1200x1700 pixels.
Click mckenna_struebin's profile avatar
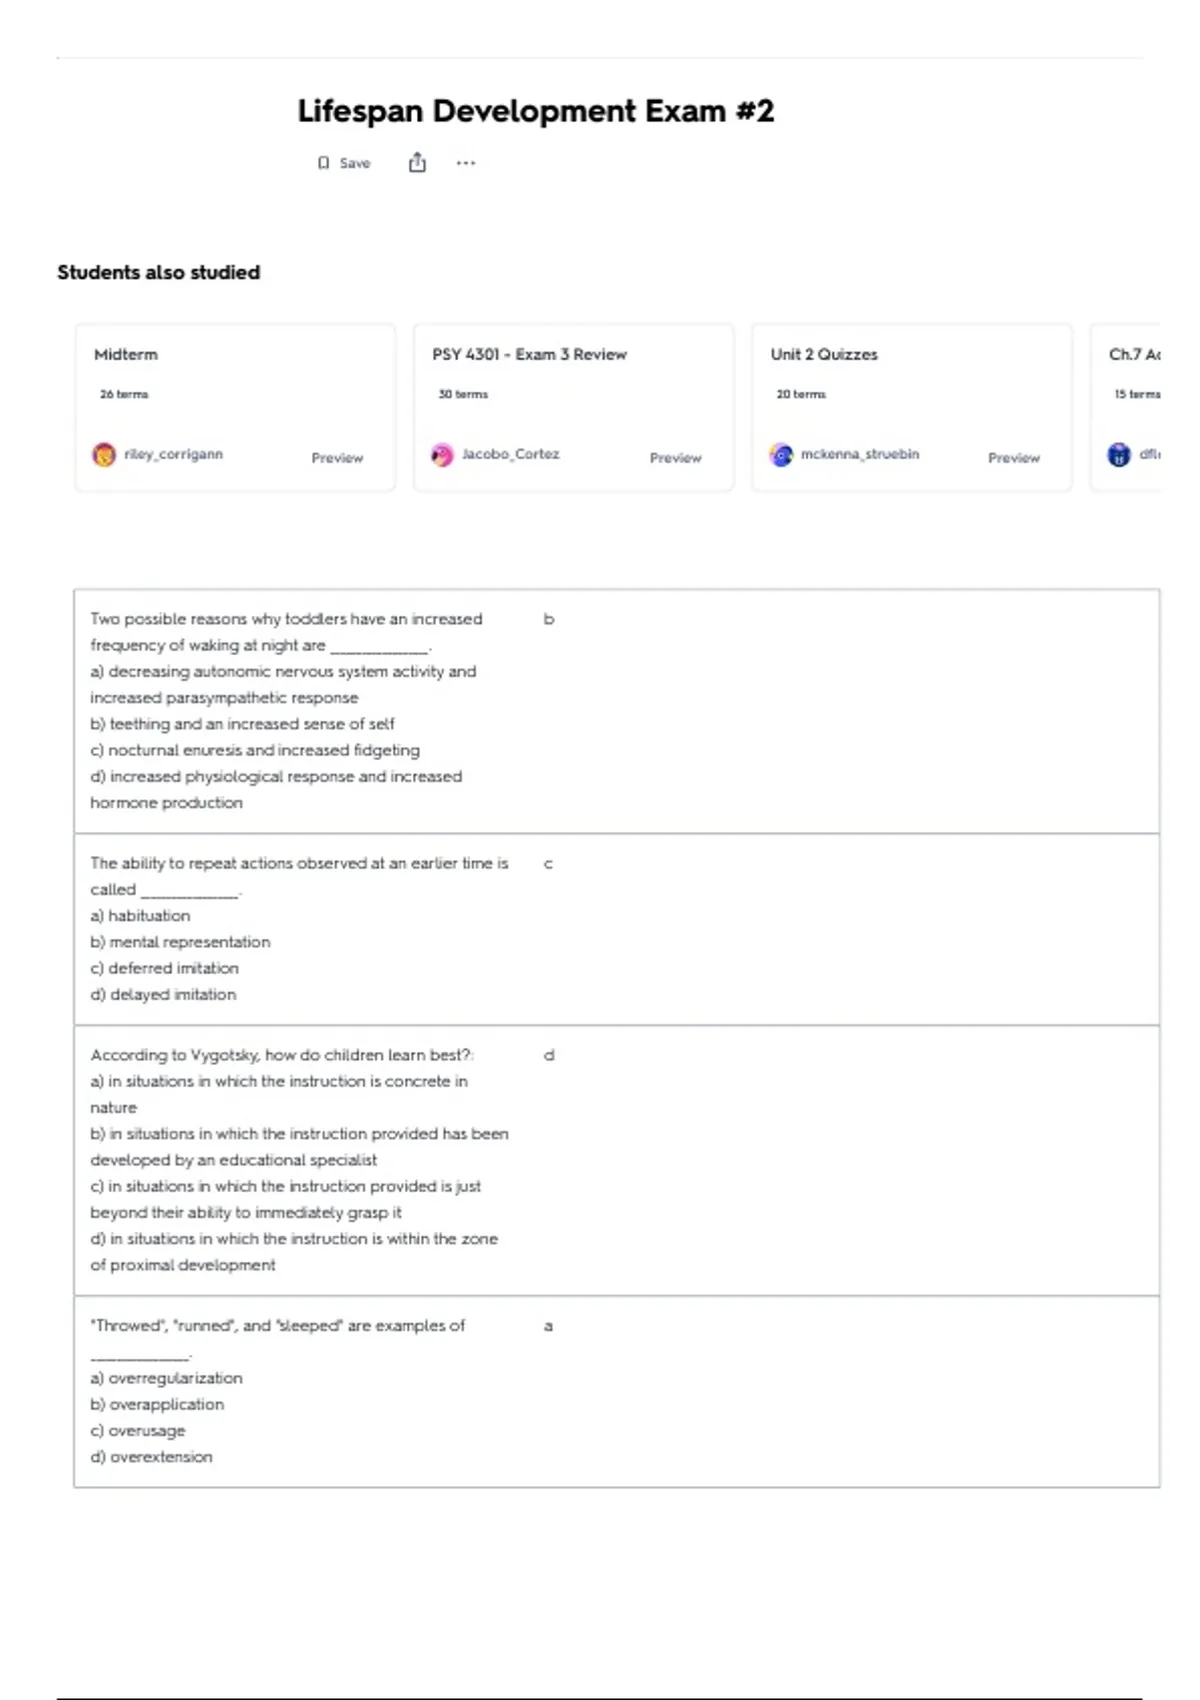click(x=781, y=455)
